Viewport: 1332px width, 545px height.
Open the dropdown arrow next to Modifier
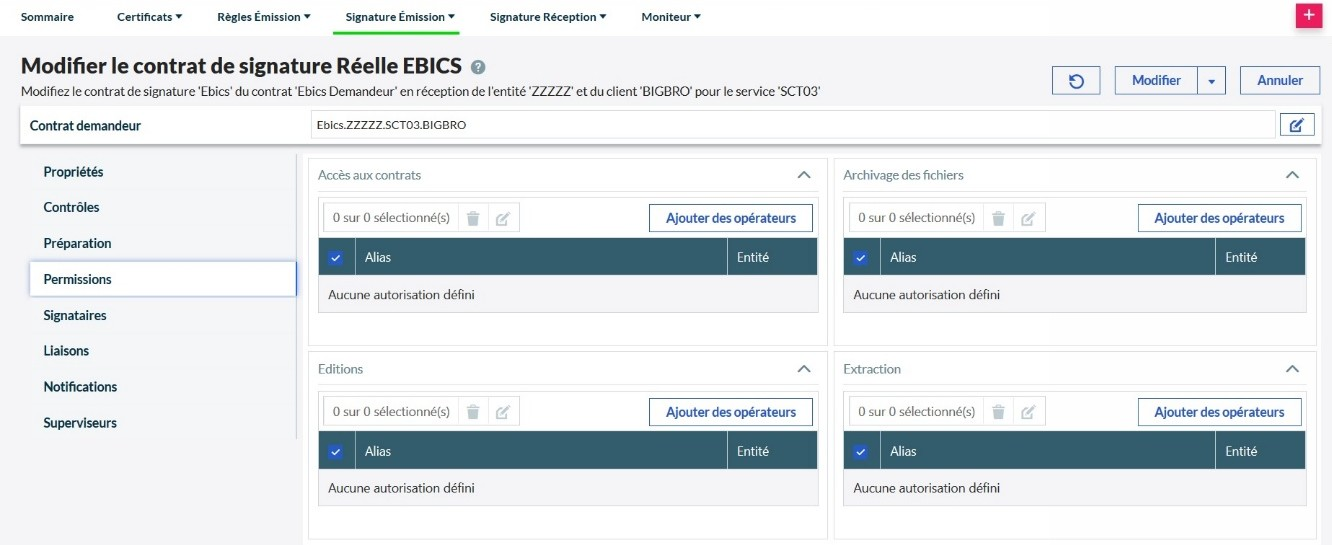click(1212, 81)
